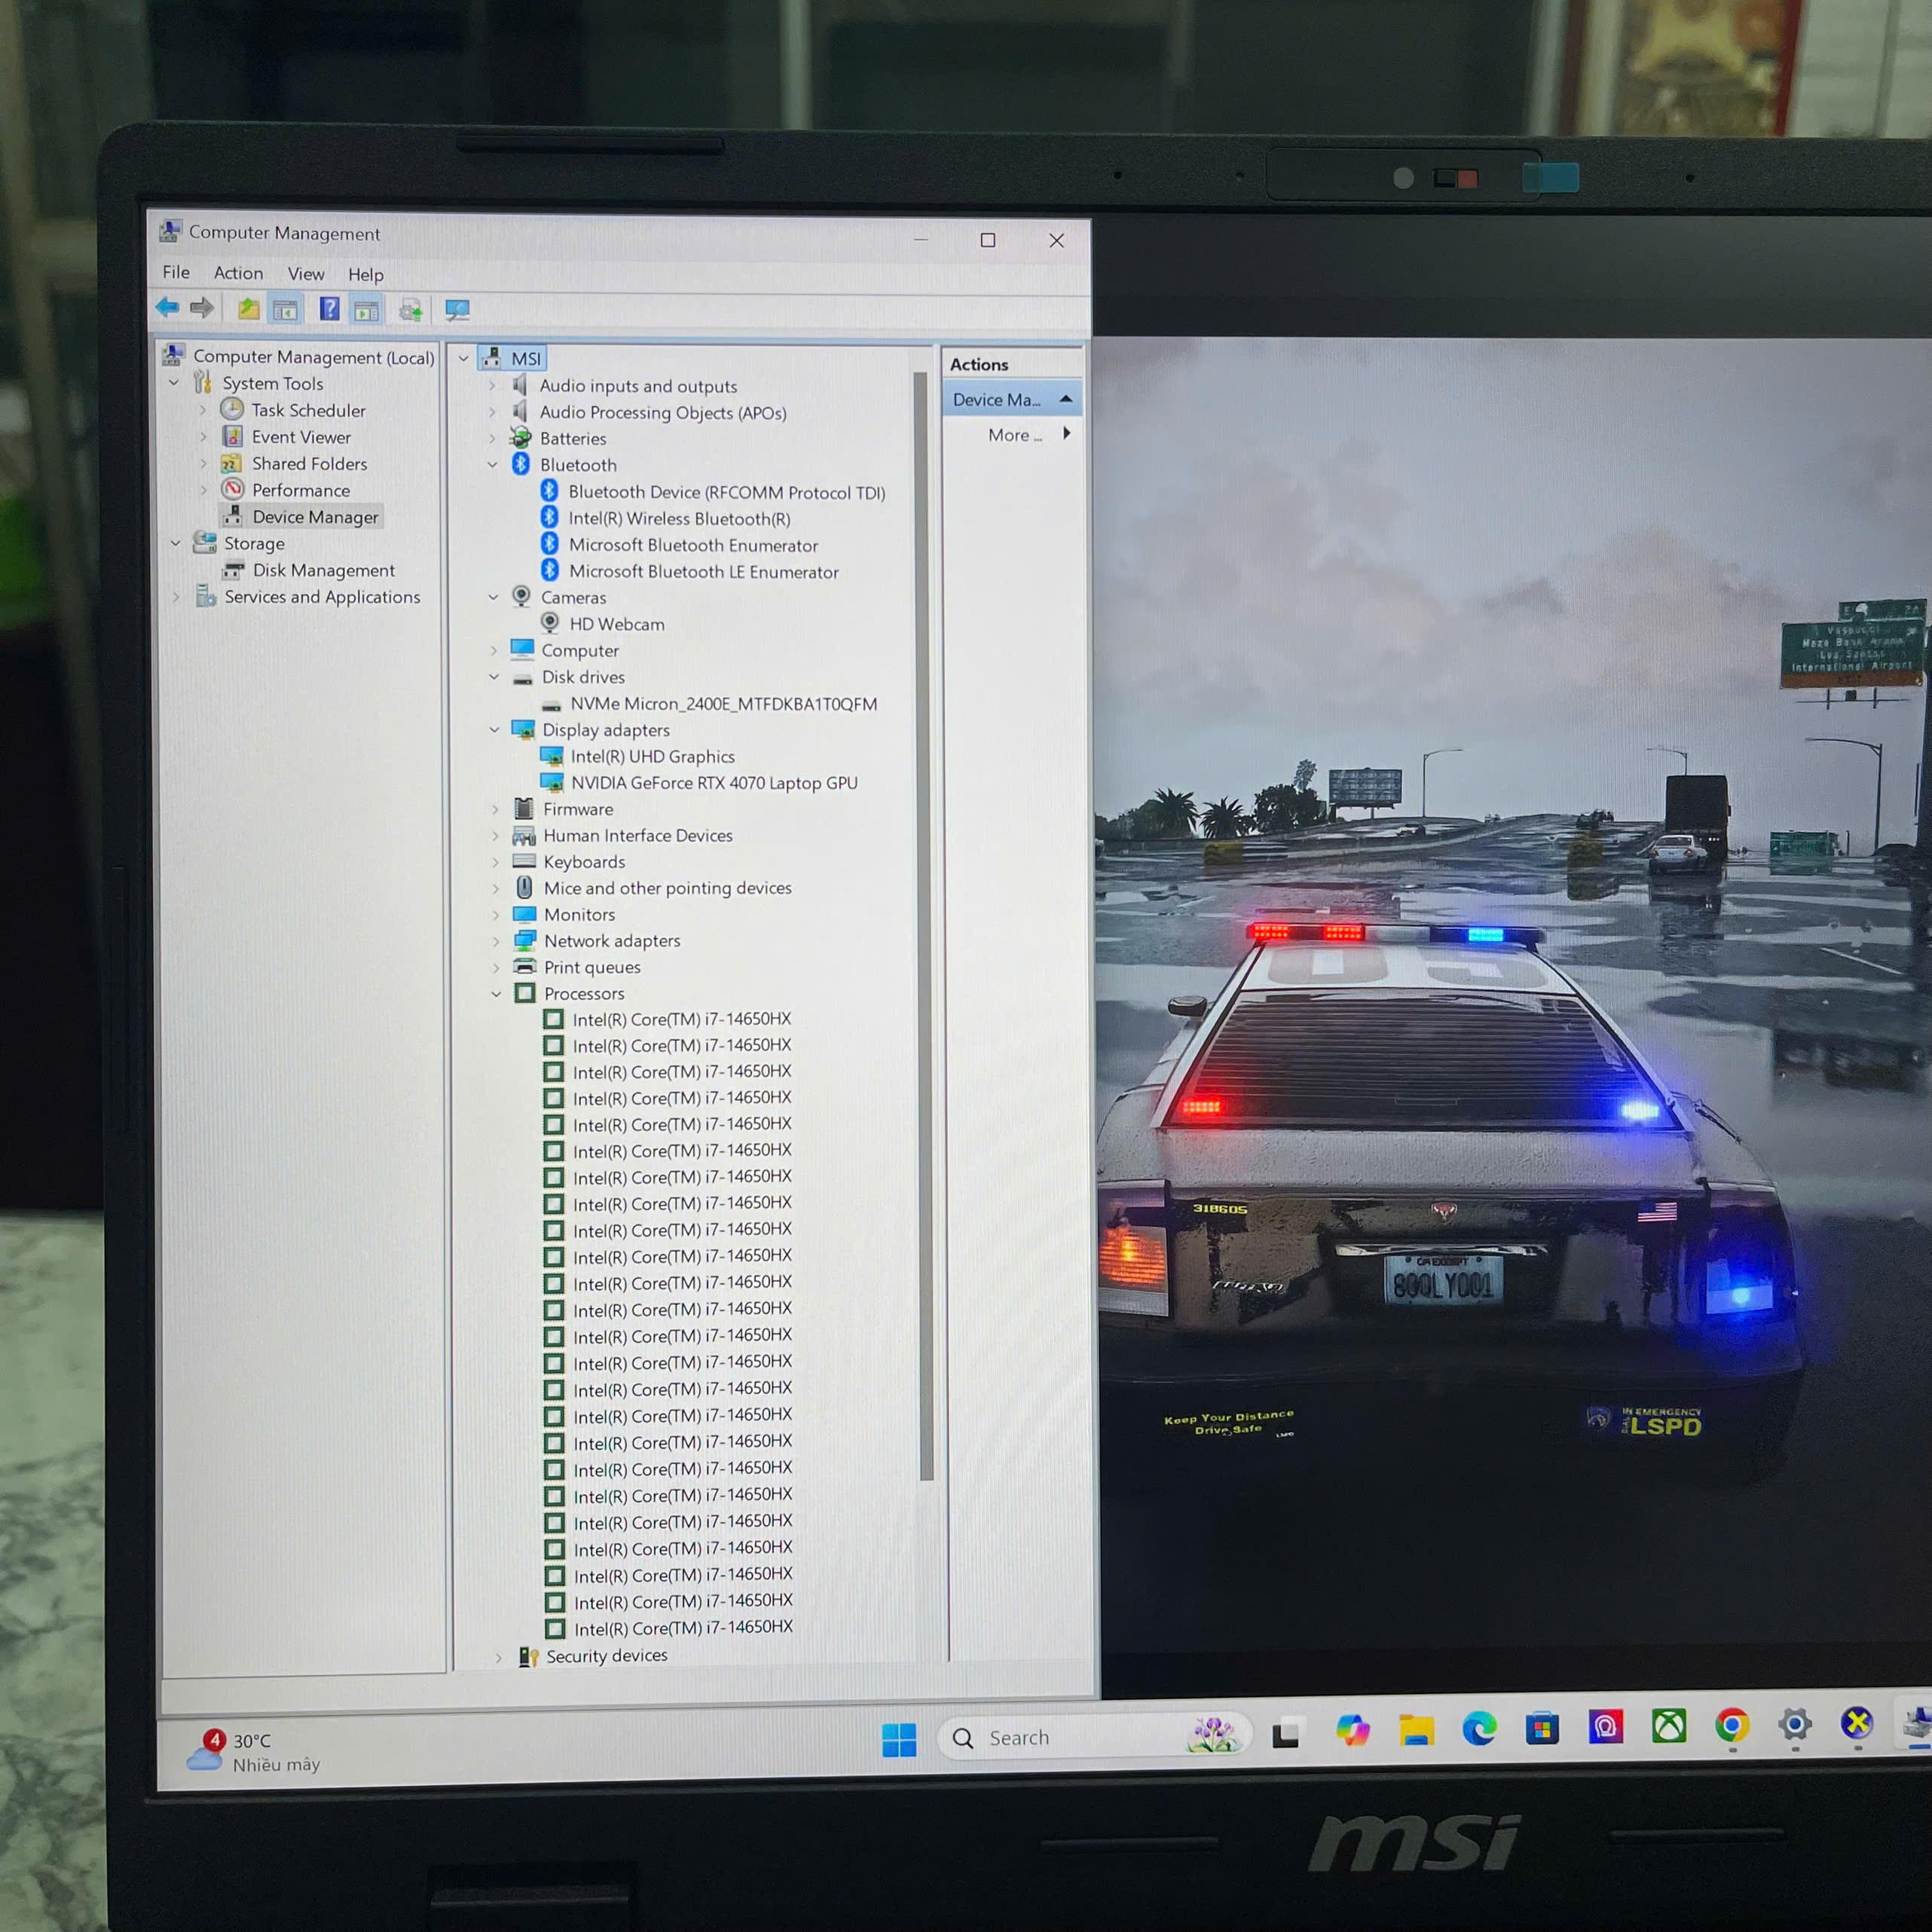Click the Batteries category icon
Viewport: 1932px width, 1932px height.
[521, 437]
